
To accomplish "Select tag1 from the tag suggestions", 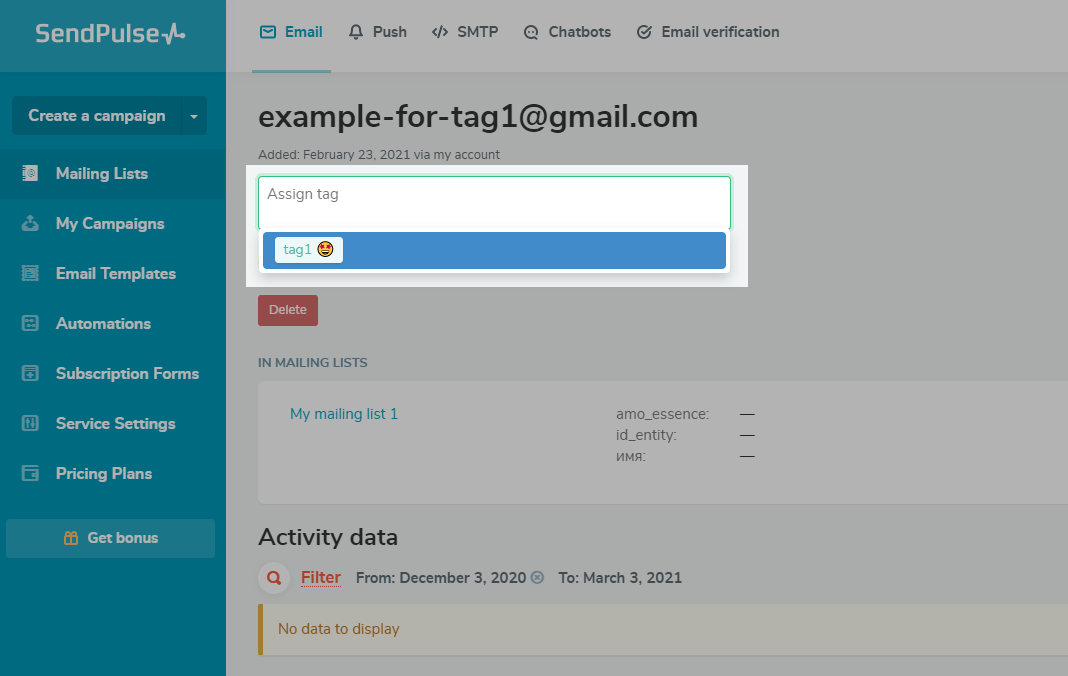I will pos(308,250).
